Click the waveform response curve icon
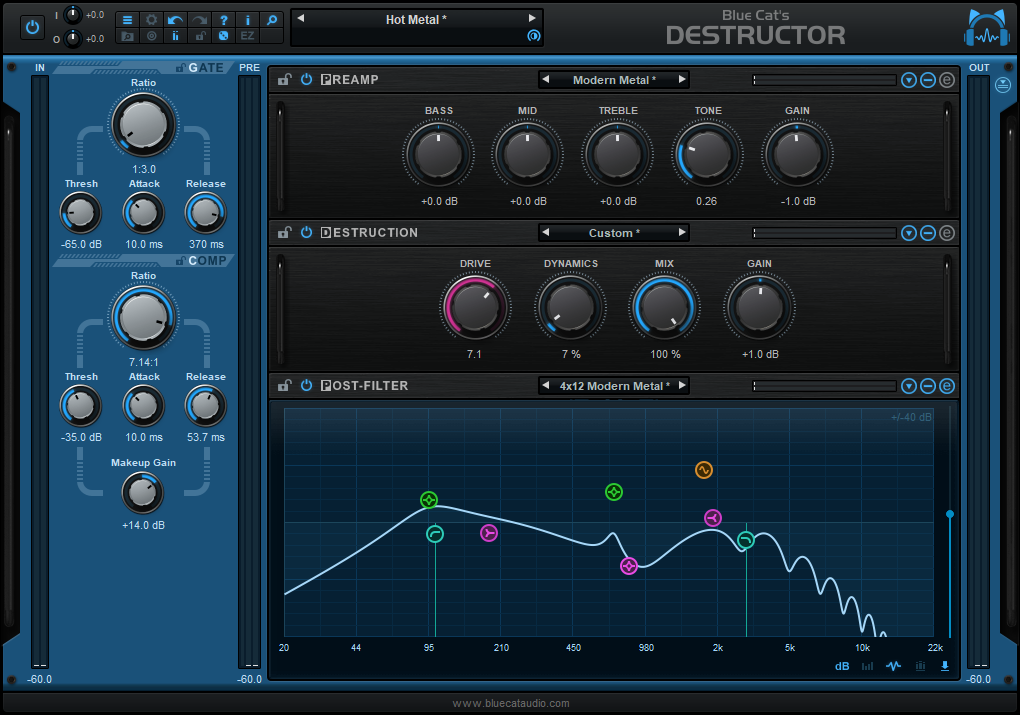1020x715 pixels. [x=893, y=666]
